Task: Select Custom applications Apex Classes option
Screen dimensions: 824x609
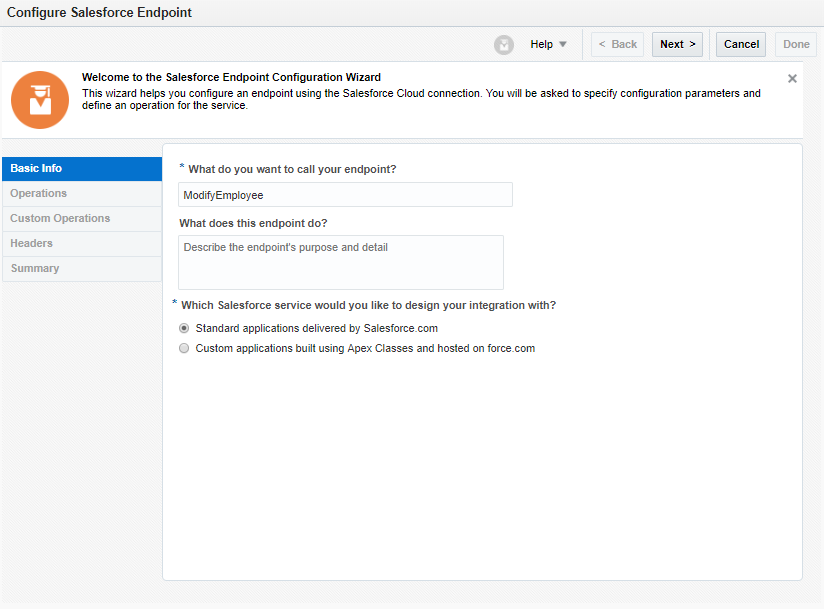Action: pyautogui.click(x=184, y=349)
